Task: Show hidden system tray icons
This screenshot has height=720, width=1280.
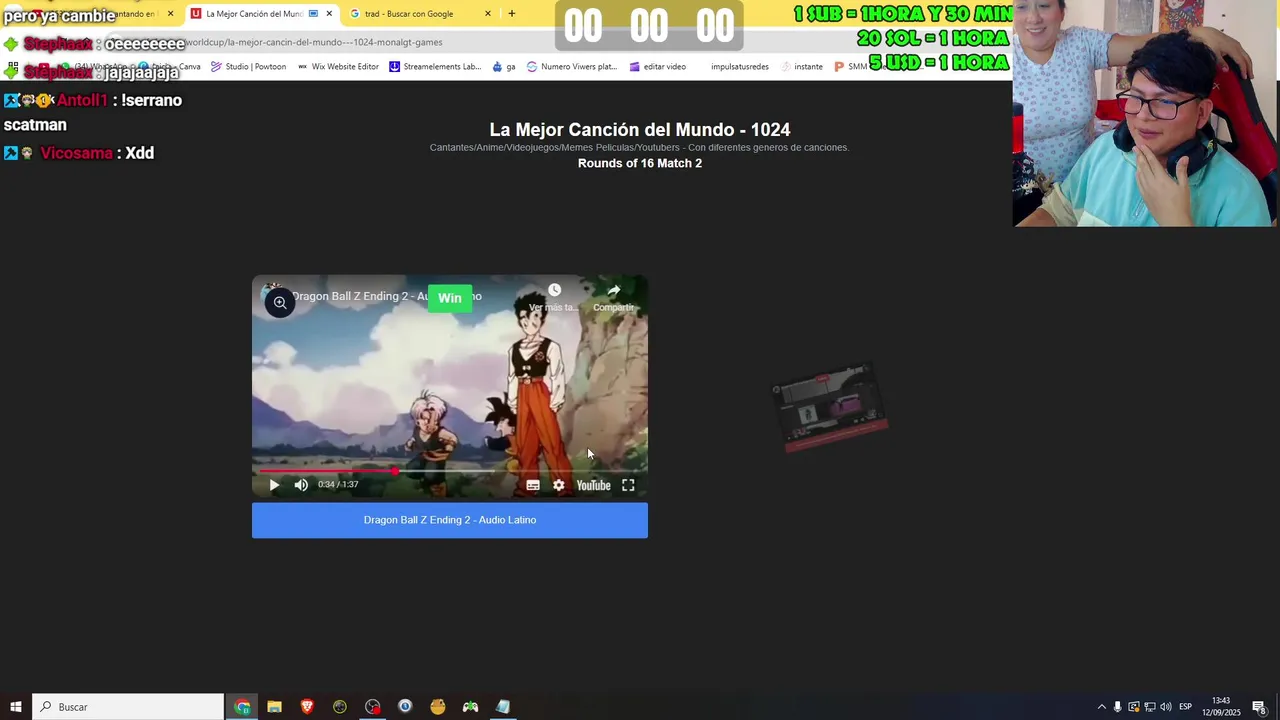Action: pos(1102,707)
